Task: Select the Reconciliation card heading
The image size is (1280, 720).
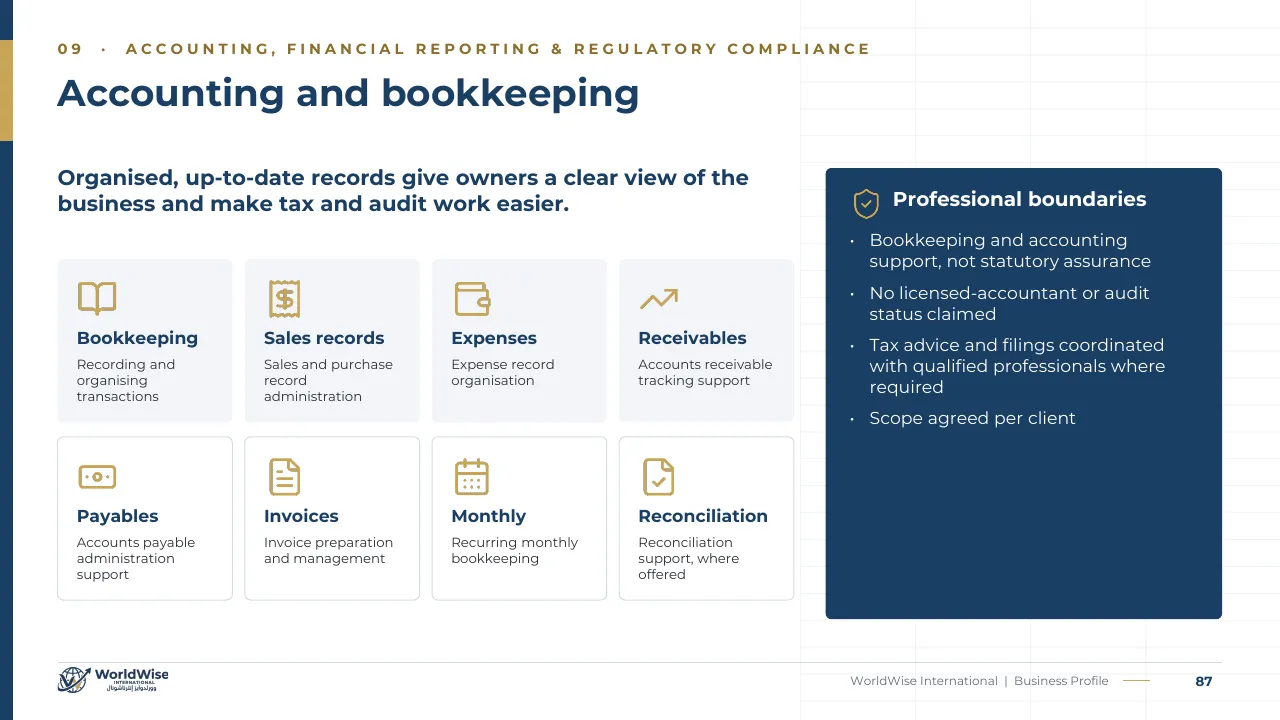Action: pyautogui.click(x=703, y=516)
